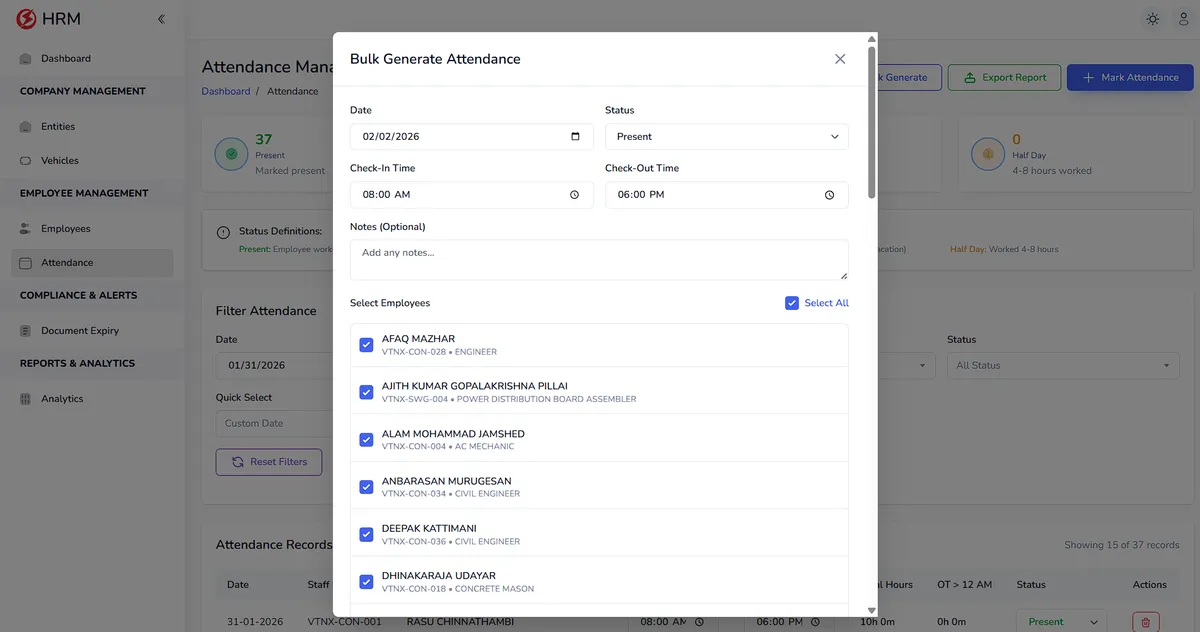Uncheck DEEPAK KATTIMANI checkbox

click(366, 534)
